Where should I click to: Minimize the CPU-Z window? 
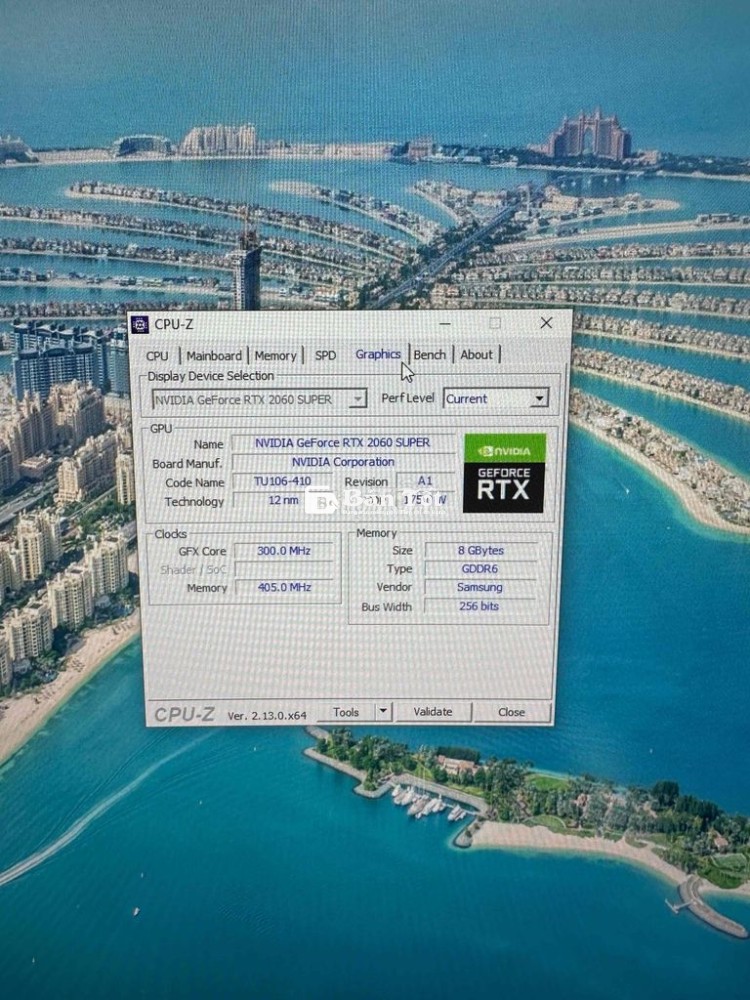[x=445, y=323]
